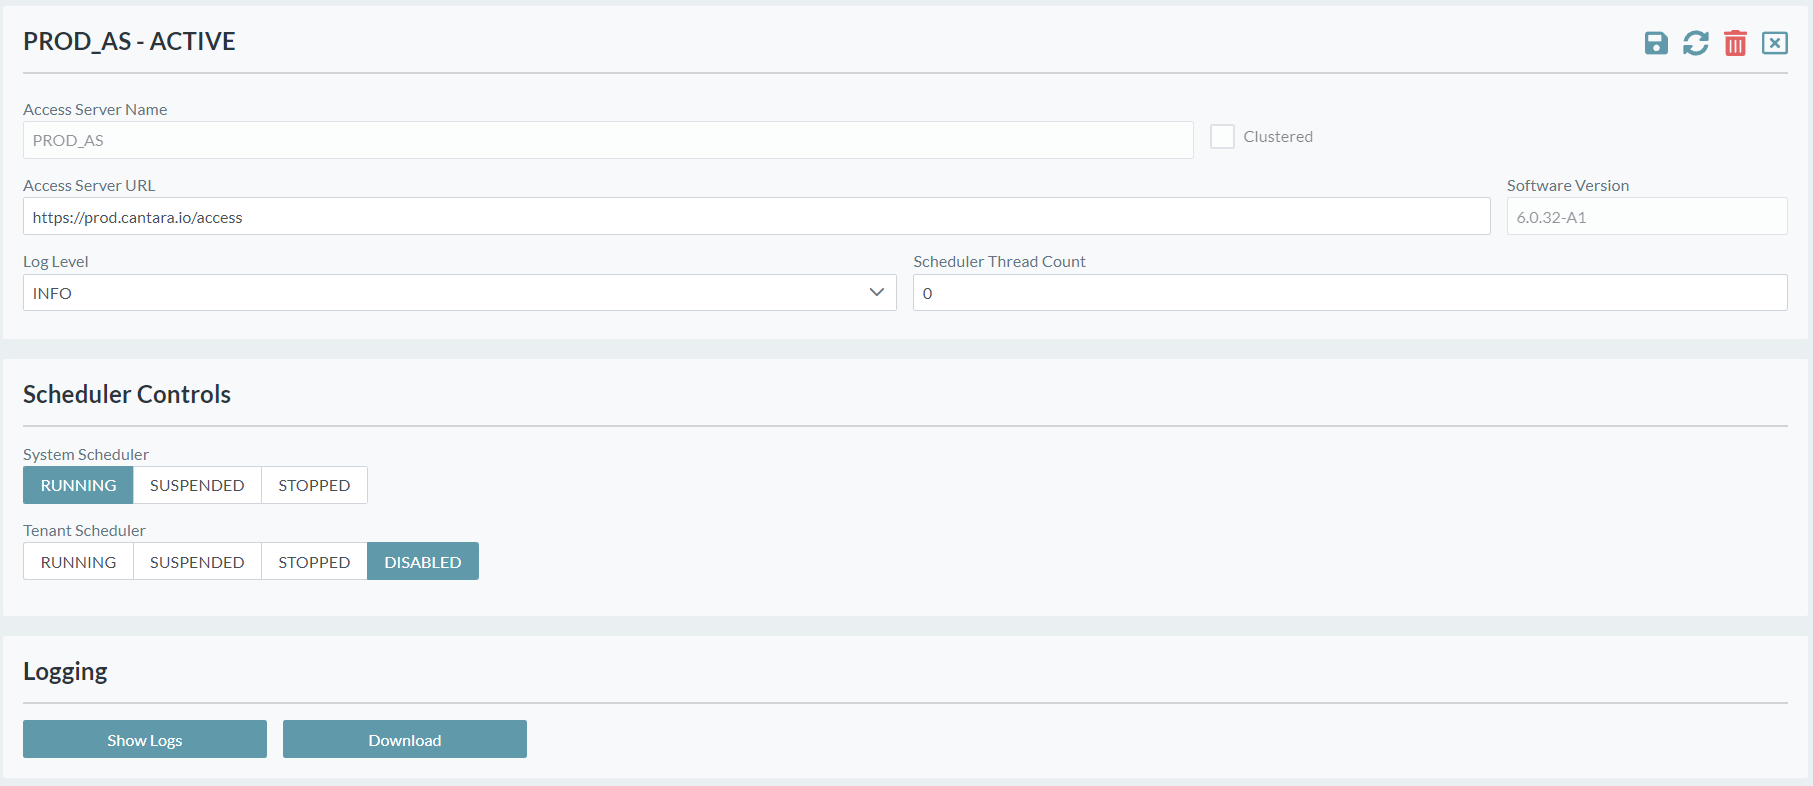Switch Tenant Scheduler to SUSPENDED
1813x786 pixels.
197,562
